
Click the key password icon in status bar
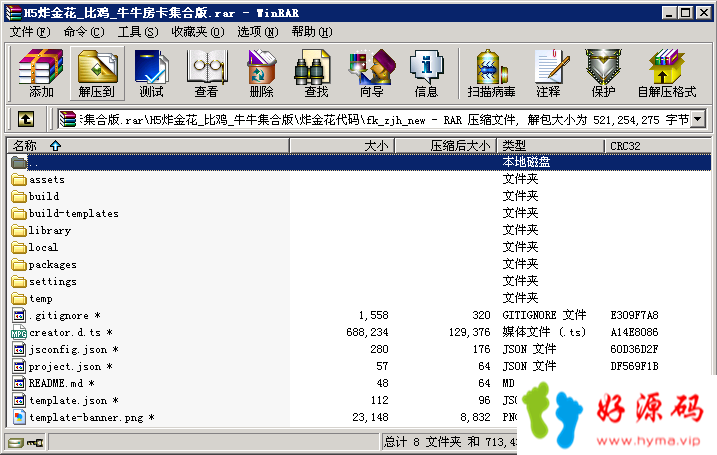pos(35,443)
